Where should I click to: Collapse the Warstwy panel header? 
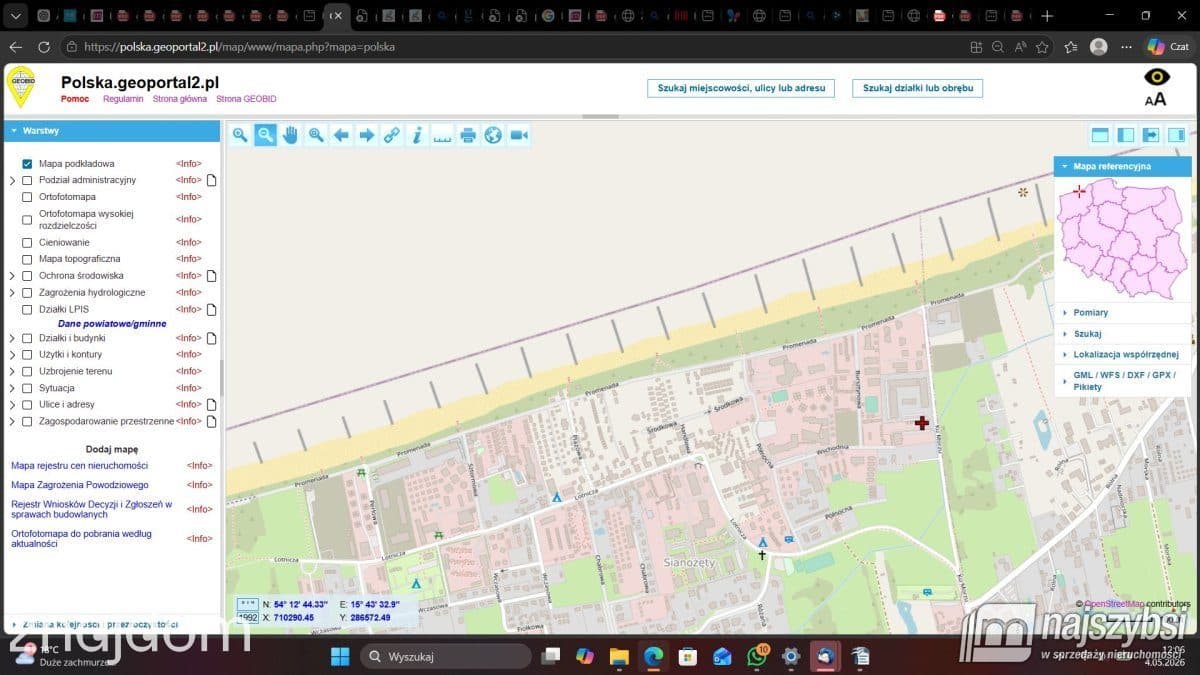point(112,131)
